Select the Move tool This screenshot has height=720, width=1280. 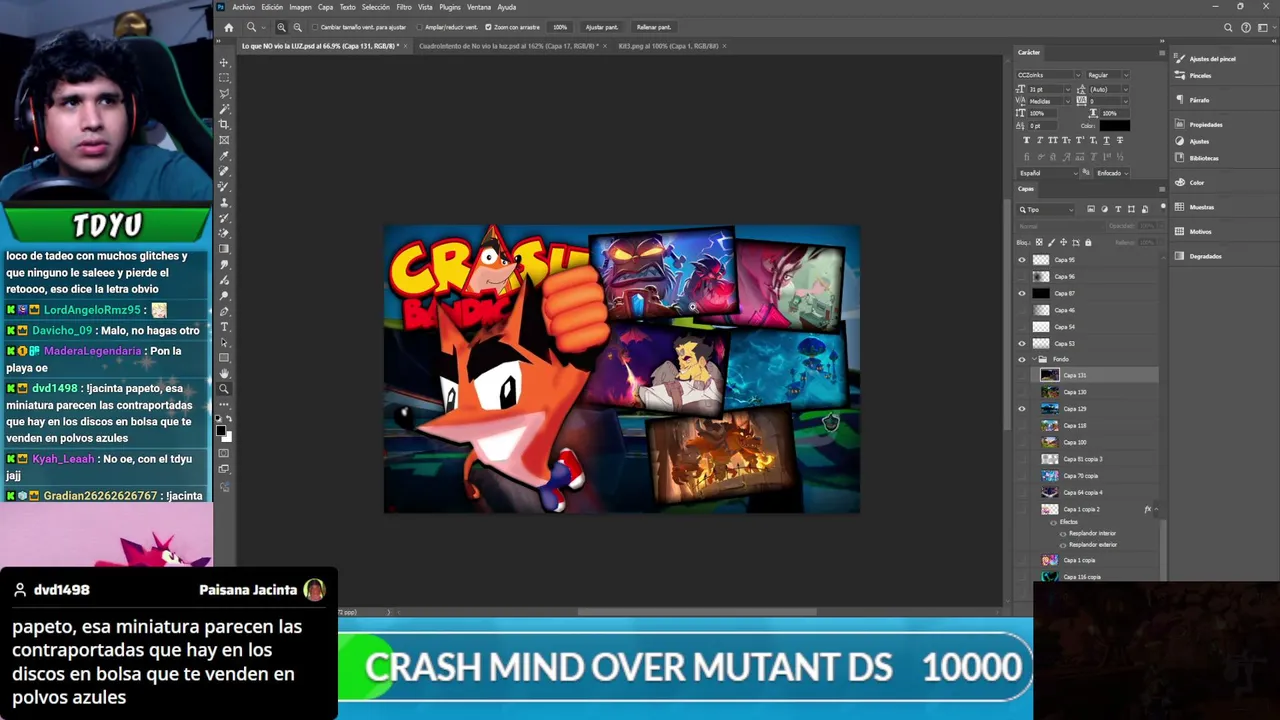(224, 62)
